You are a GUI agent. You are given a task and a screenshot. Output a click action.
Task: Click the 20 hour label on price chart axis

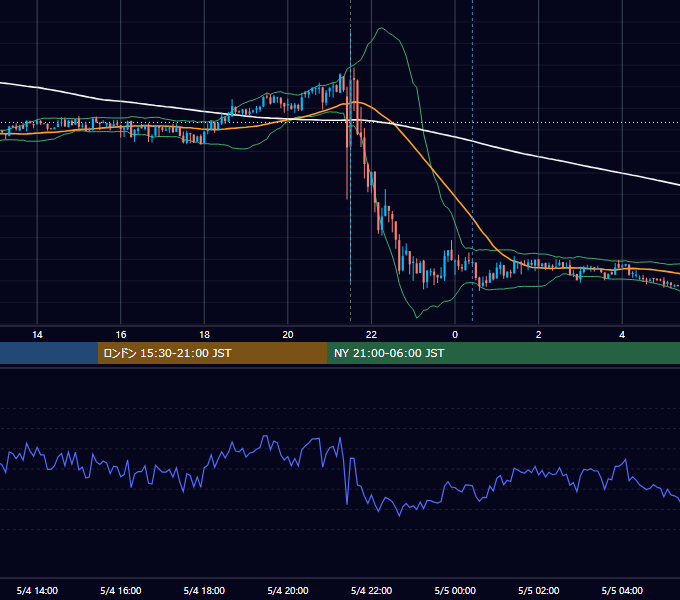click(x=288, y=335)
